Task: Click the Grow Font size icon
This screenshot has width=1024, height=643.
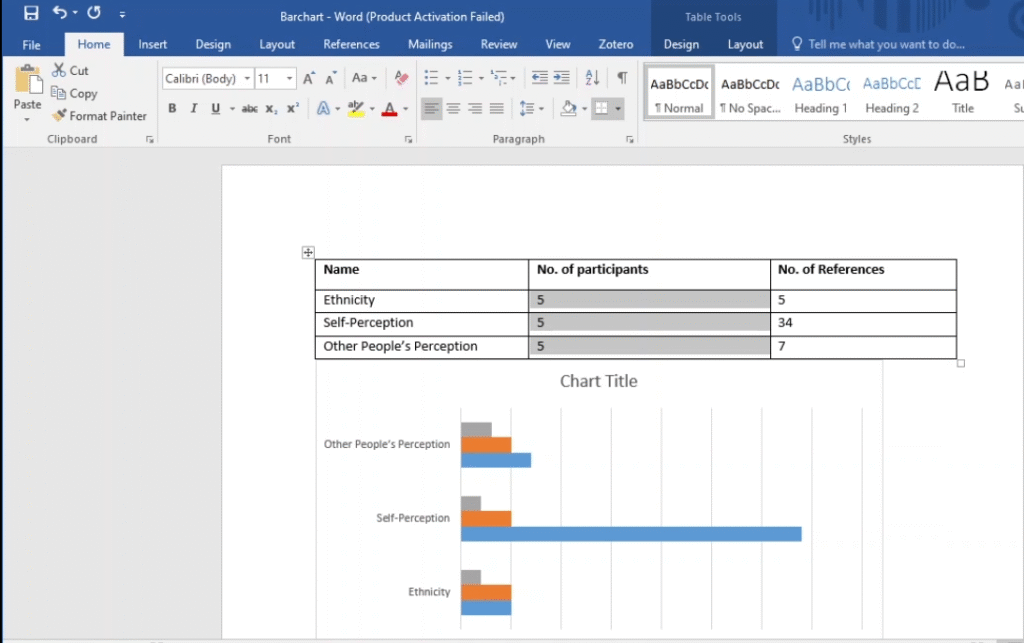Action: (309, 78)
